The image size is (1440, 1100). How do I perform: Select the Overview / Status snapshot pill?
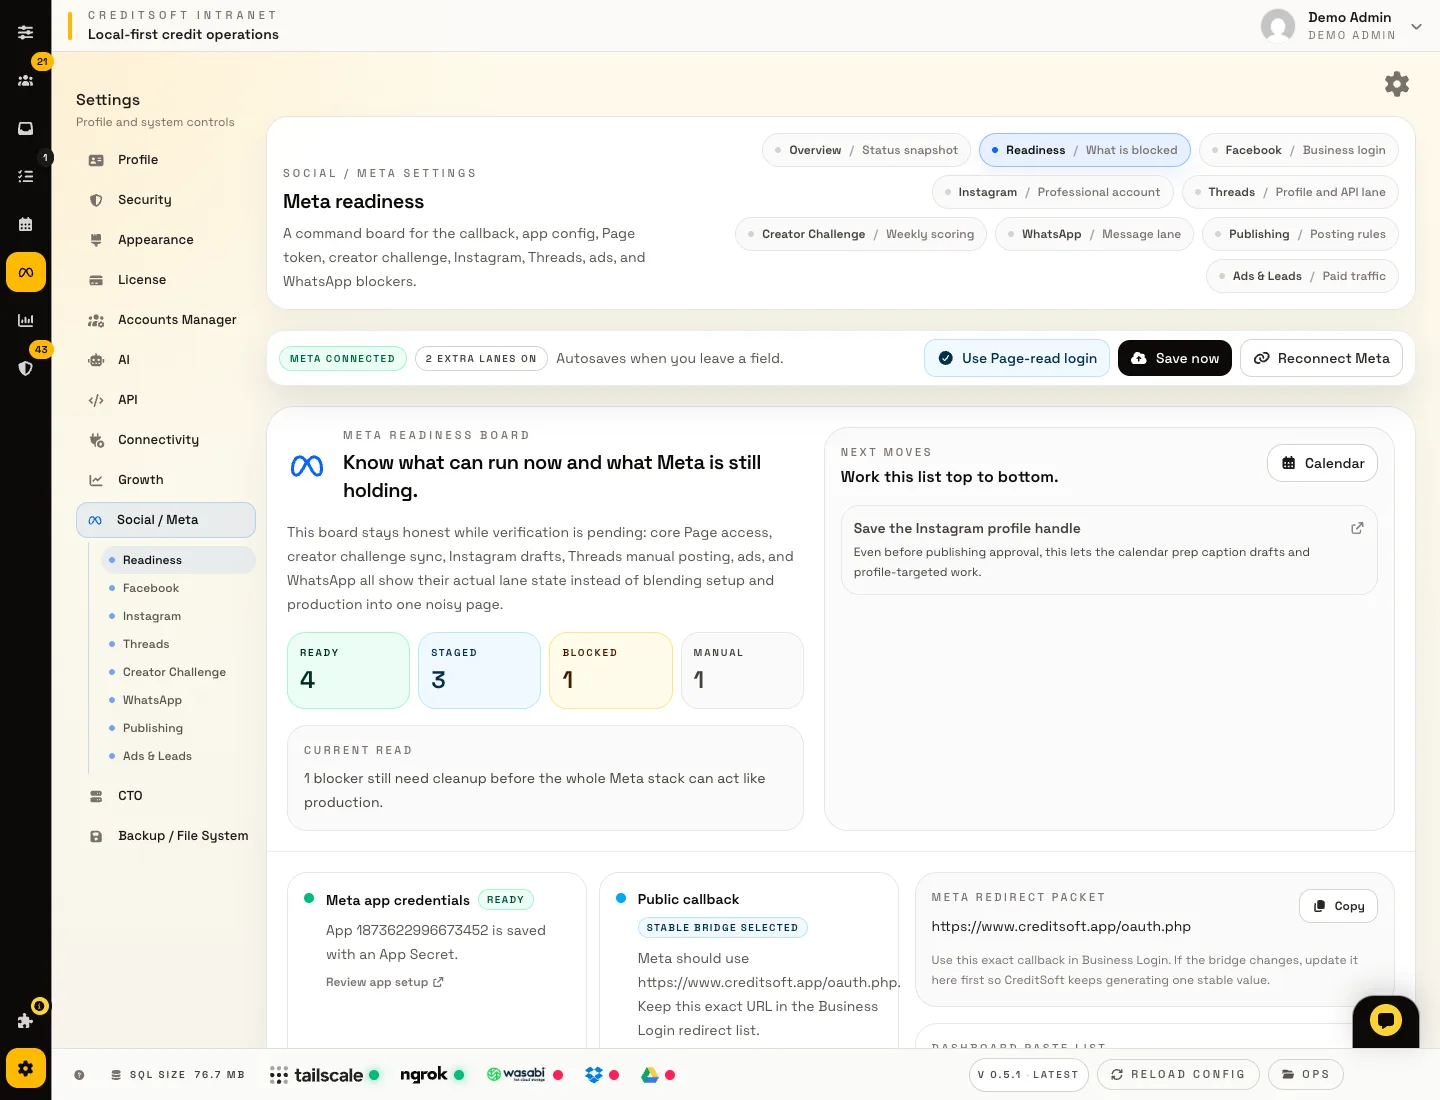[x=866, y=150]
